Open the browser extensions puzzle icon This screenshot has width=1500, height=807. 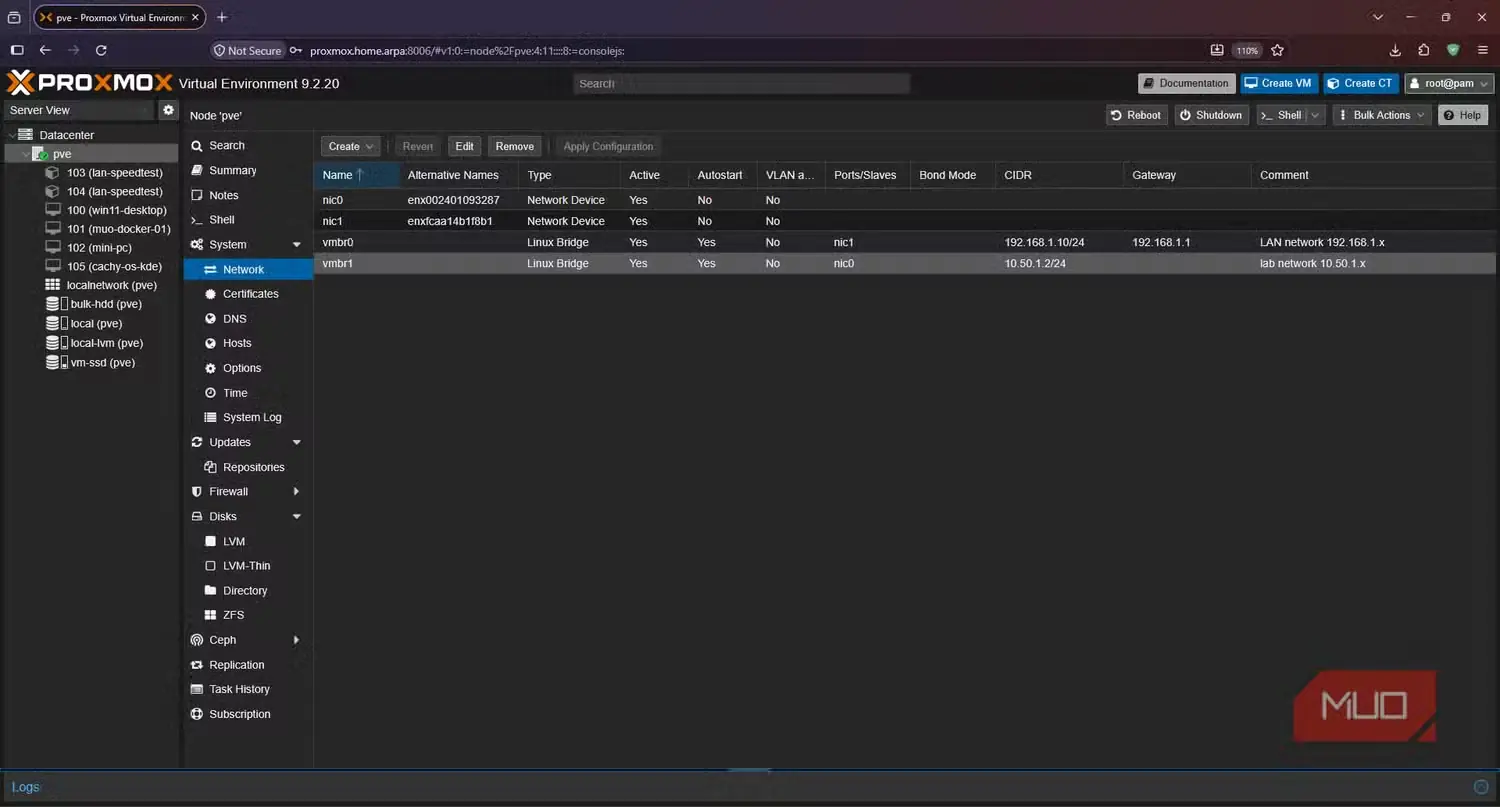pos(1424,50)
